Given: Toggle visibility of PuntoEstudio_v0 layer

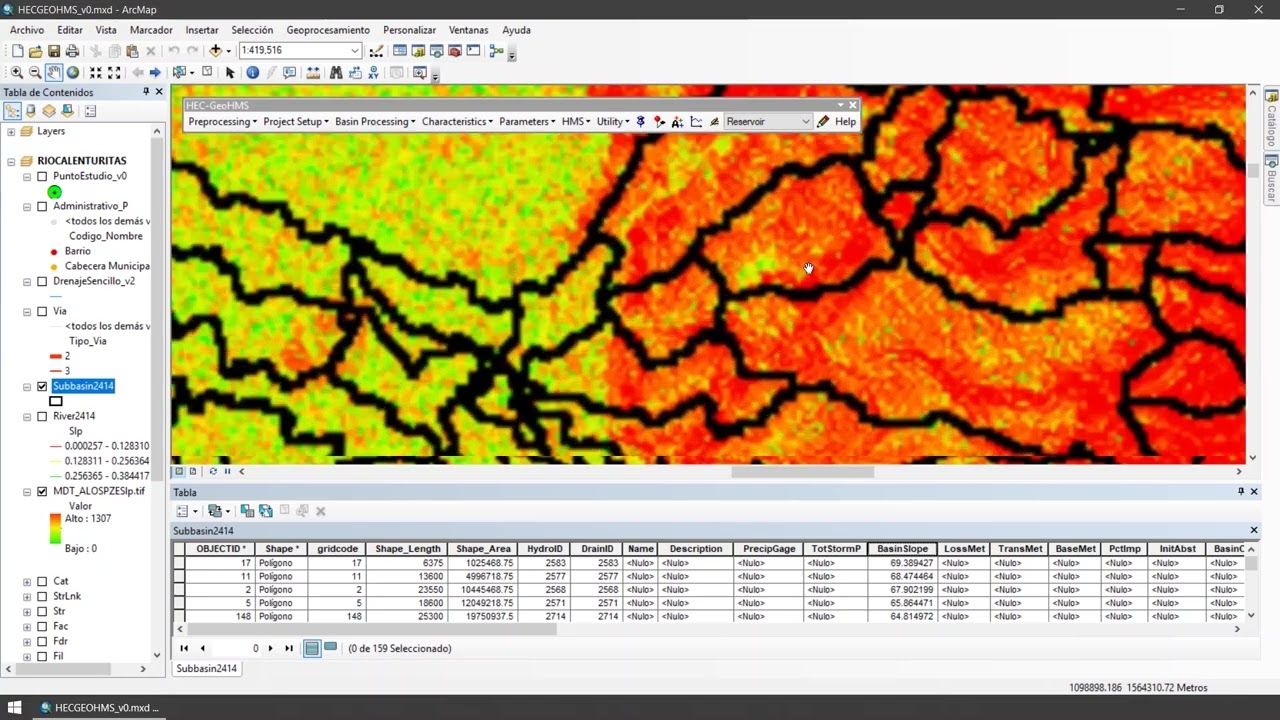Looking at the screenshot, I should [x=42, y=177].
